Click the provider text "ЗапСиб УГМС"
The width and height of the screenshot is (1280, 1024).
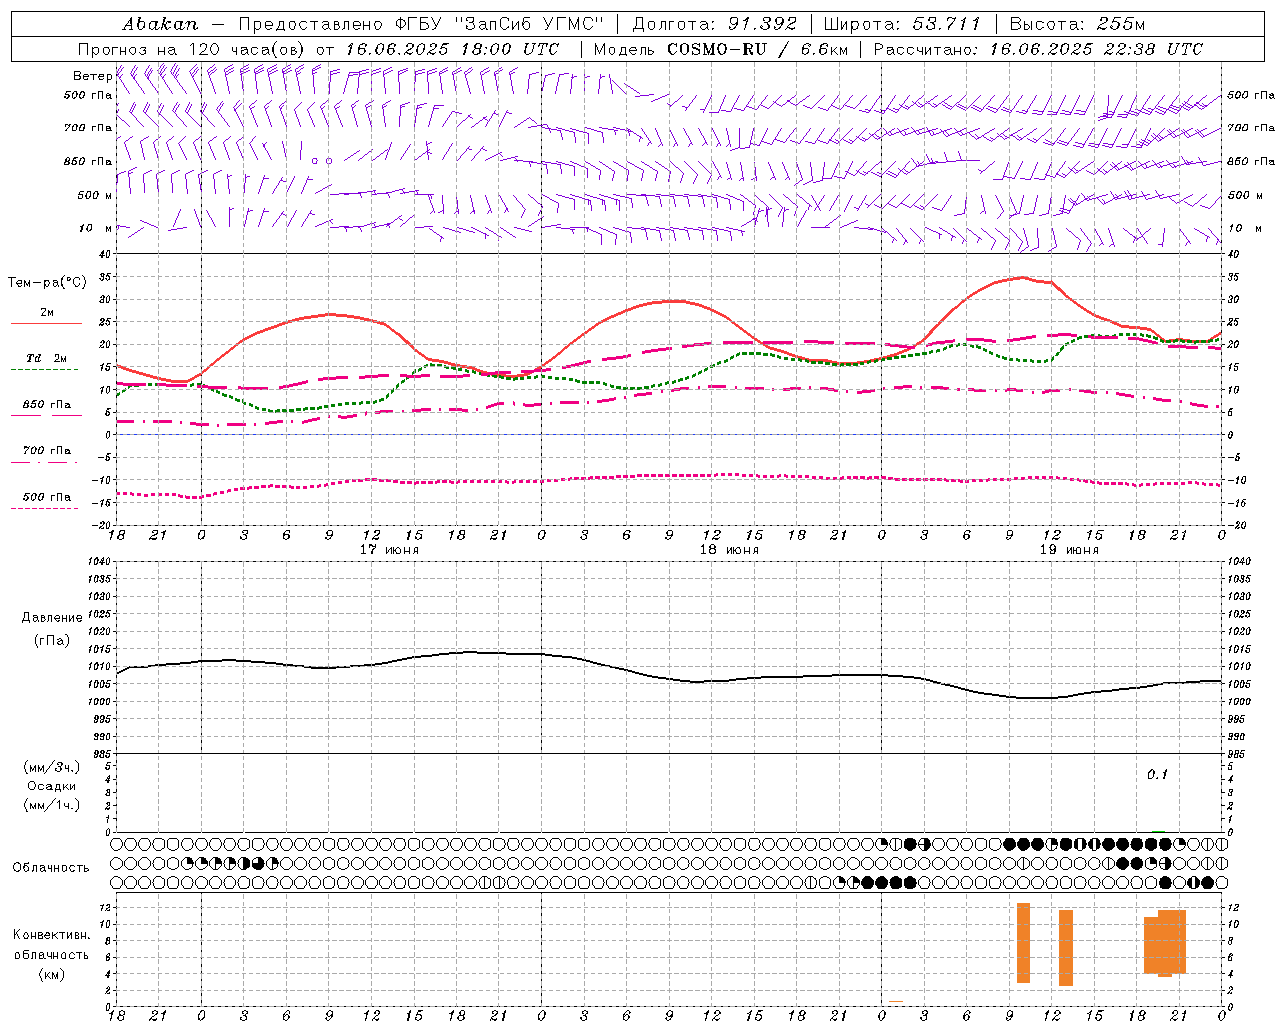[529, 24]
